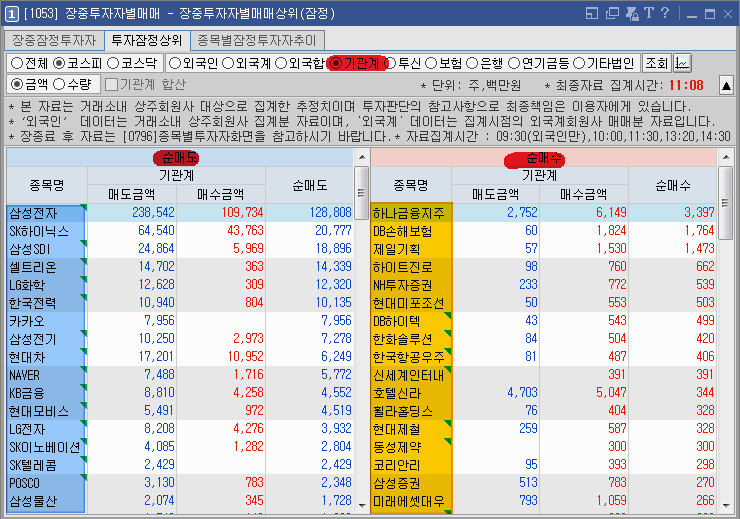Click the 매수금액 header in the right table
Screen dimensions: 740x519
584,194
